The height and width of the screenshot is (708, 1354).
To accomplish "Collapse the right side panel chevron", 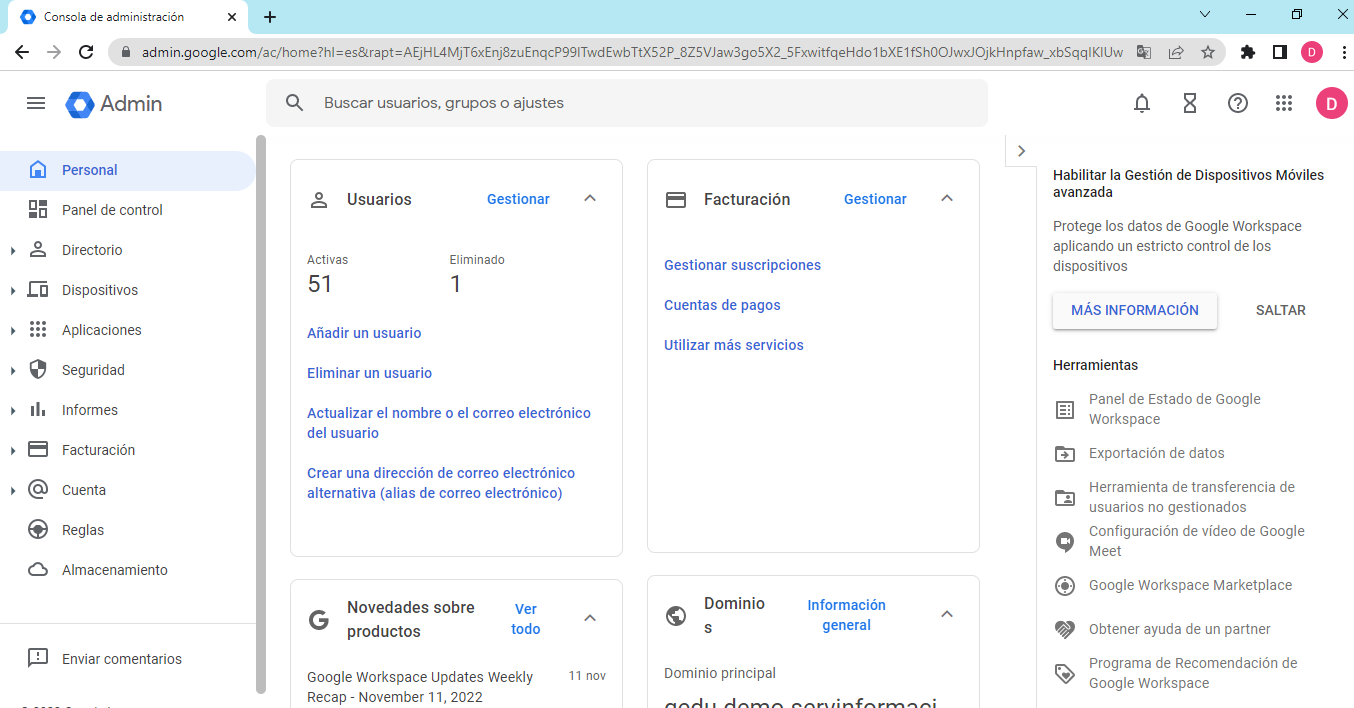I will tap(1021, 151).
